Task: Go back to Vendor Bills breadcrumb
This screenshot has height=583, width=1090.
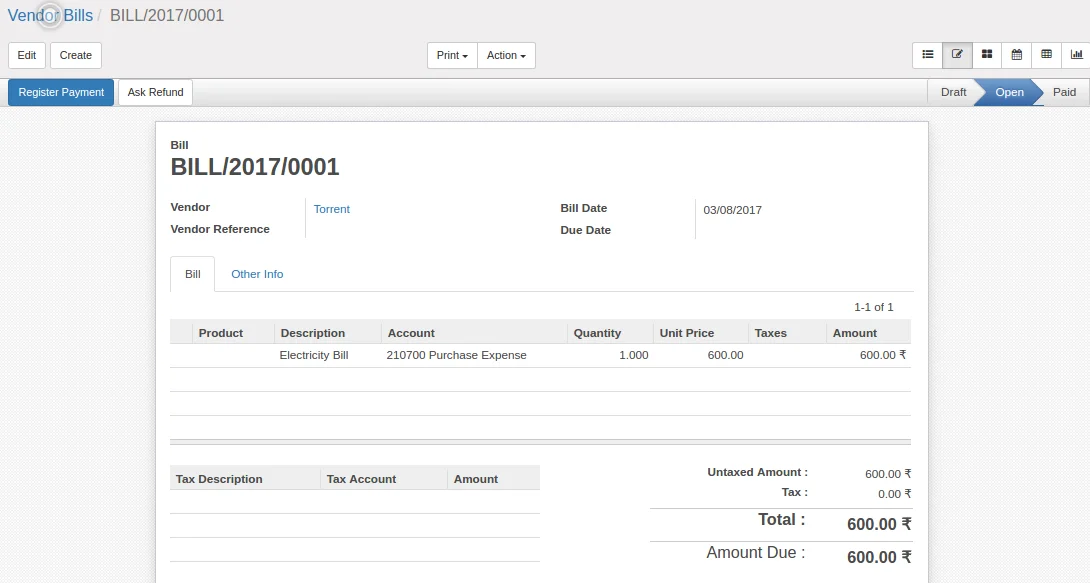Action: pyautogui.click(x=50, y=15)
